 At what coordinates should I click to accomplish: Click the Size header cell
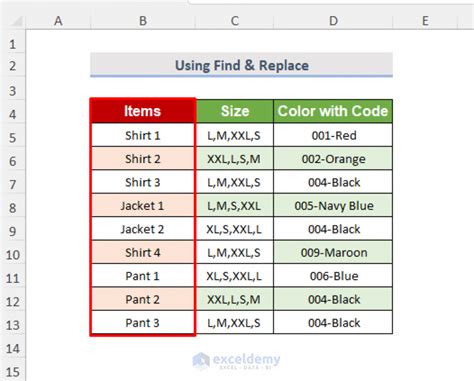coord(235,111)
